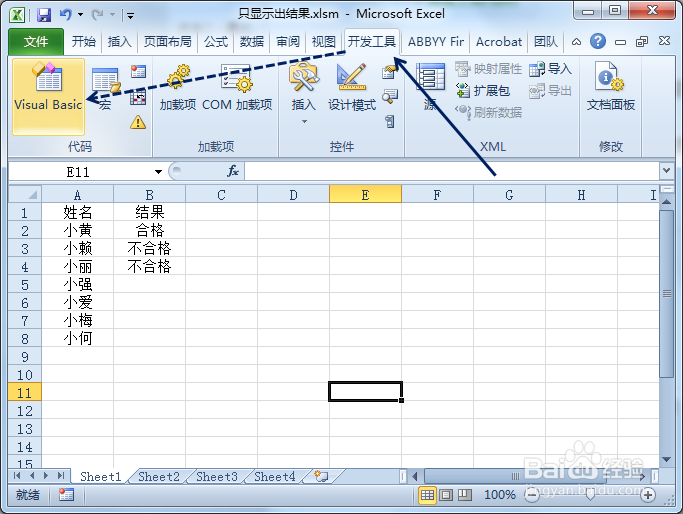
Task: Open the Visual Basic editor
Action: [x=48, y=97]
